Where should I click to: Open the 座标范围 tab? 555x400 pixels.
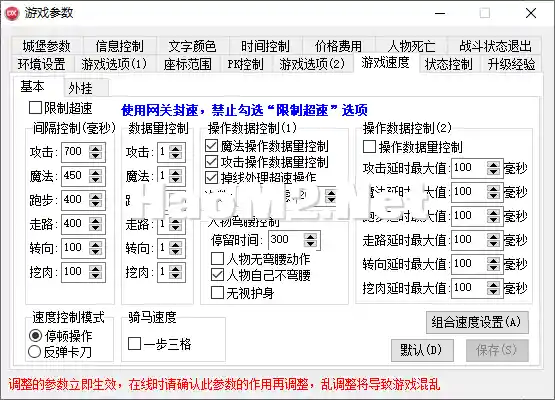[188, 64]
